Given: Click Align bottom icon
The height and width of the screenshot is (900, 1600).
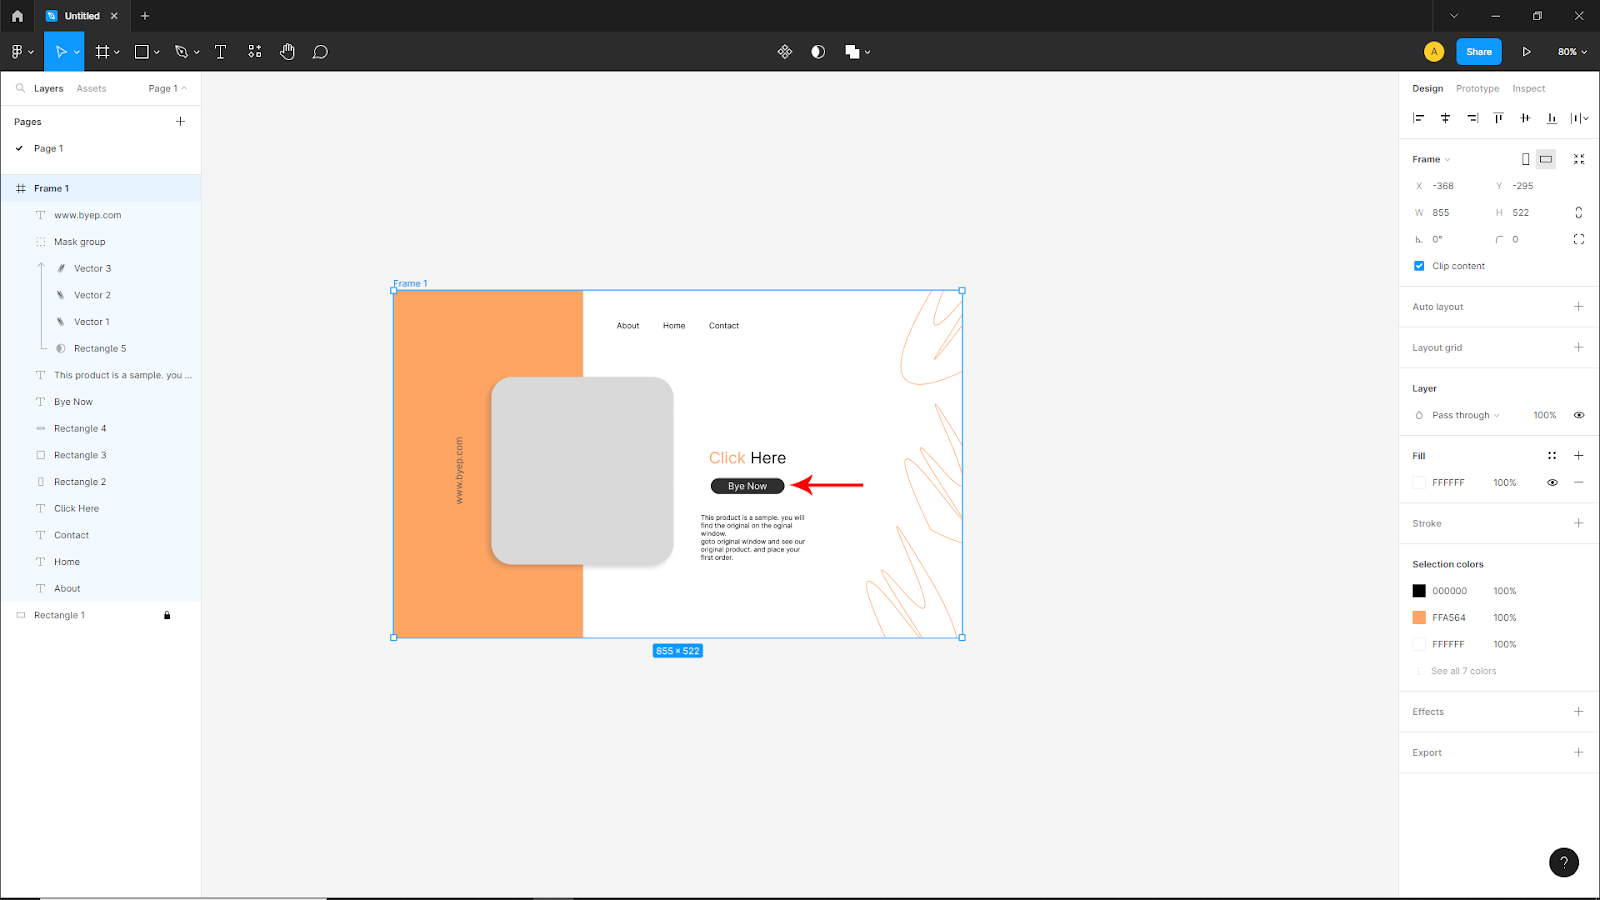Looking at the screenshot, I should pyautogui.click(x=1552, y=118).
